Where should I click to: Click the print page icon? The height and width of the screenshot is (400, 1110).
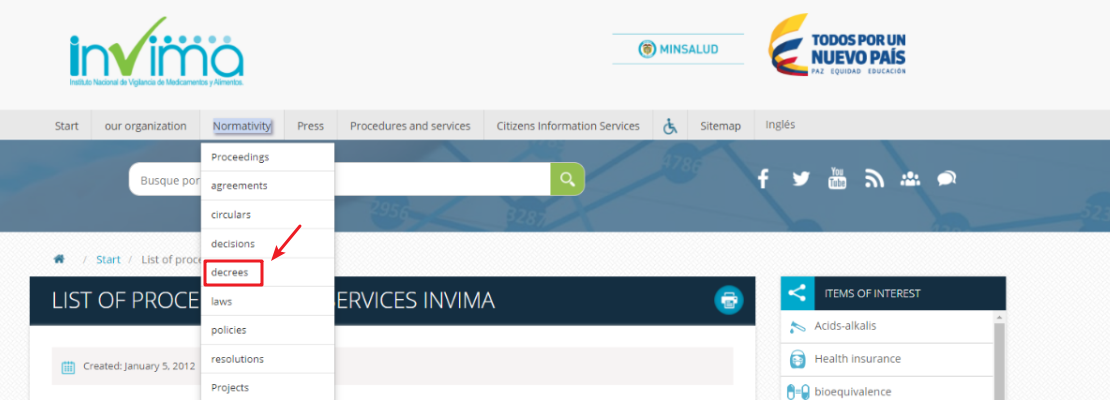[x=729, y=300]
